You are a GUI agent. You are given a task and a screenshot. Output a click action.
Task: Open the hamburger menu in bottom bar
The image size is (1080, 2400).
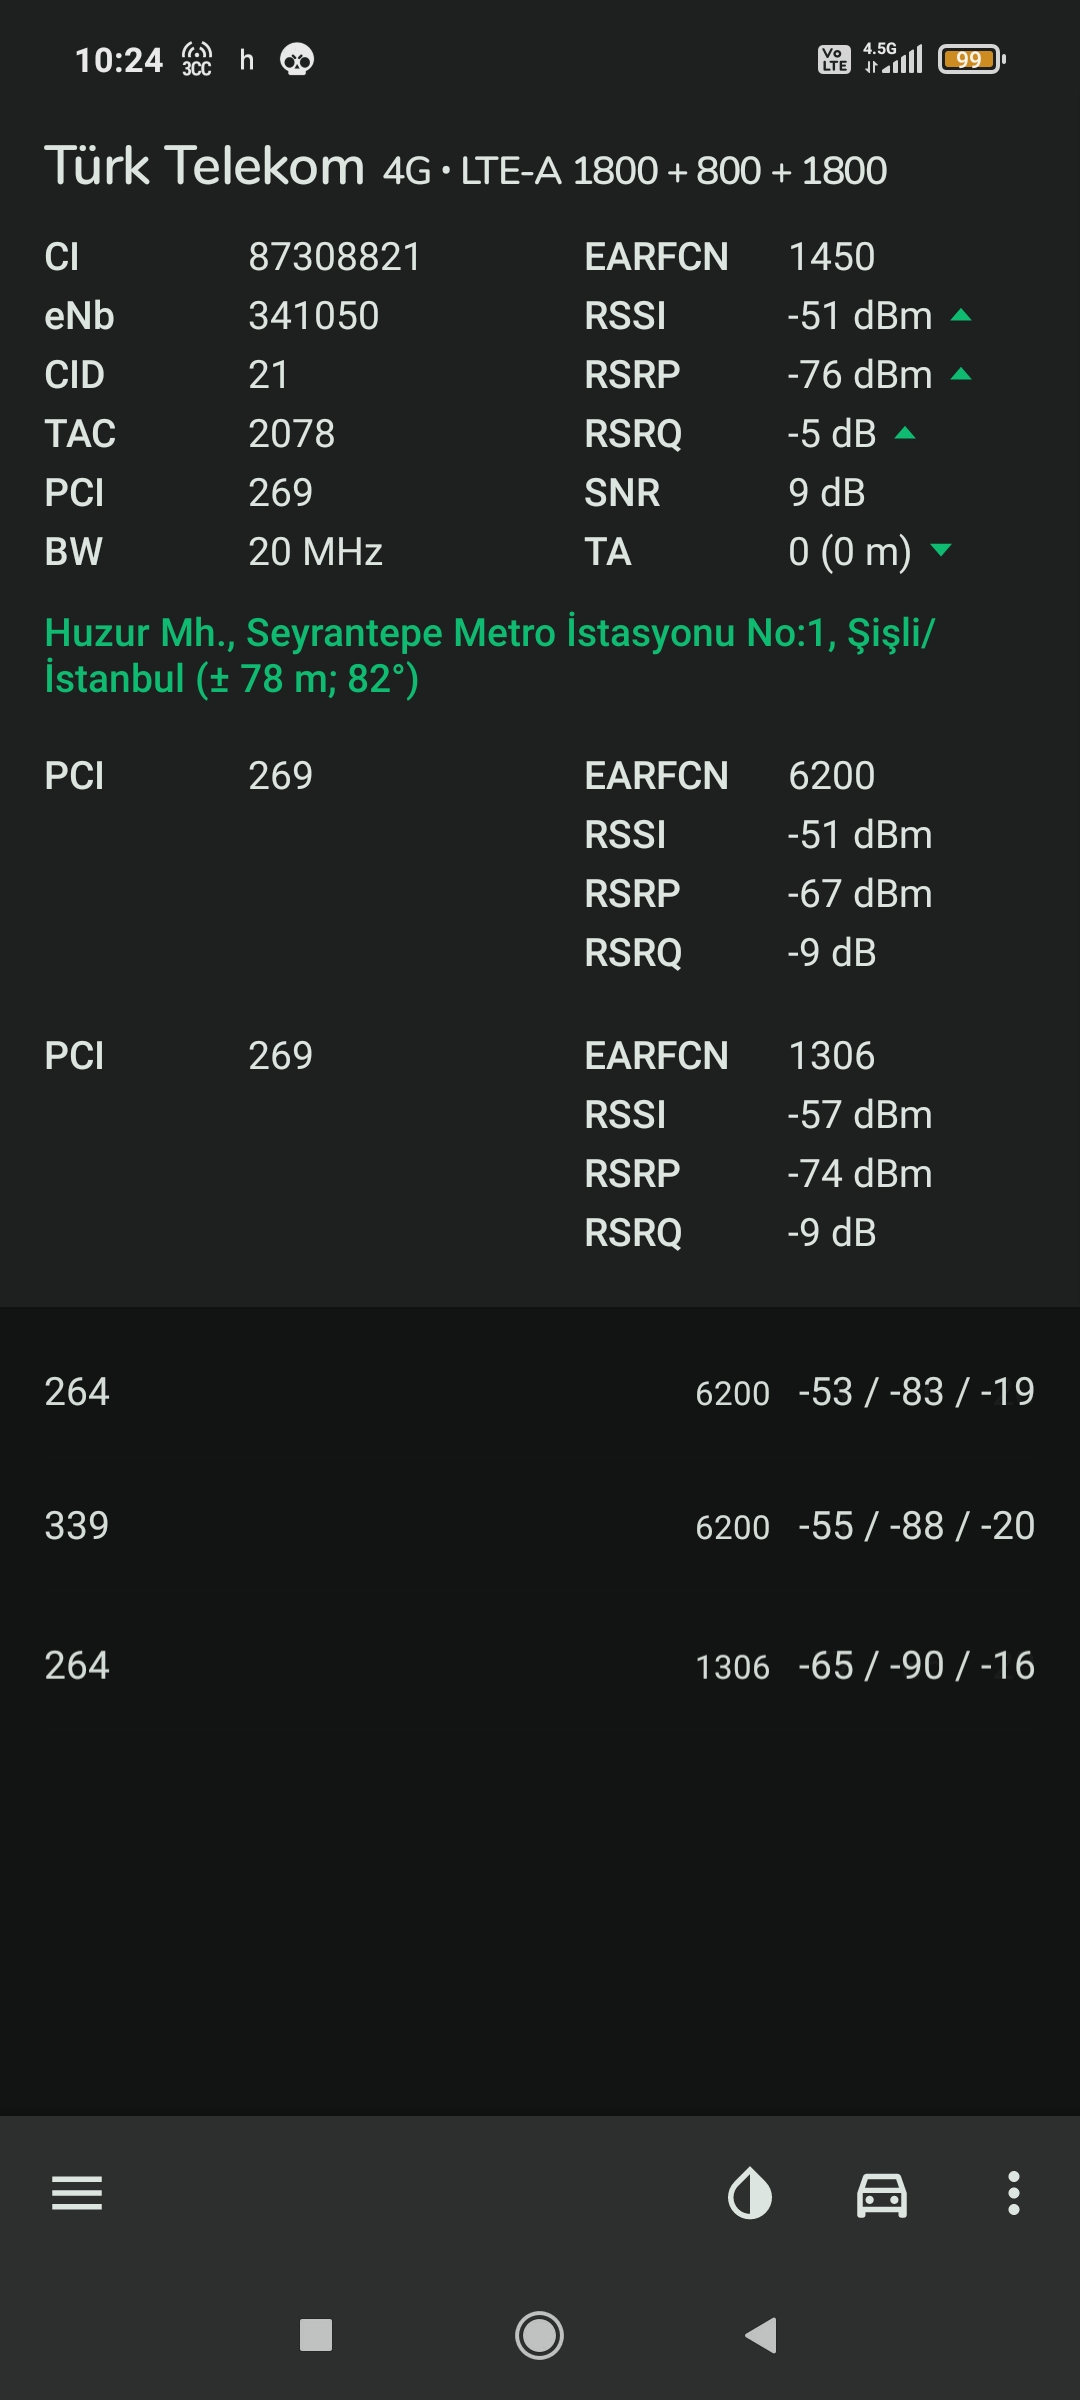[x=77, y=2193]
